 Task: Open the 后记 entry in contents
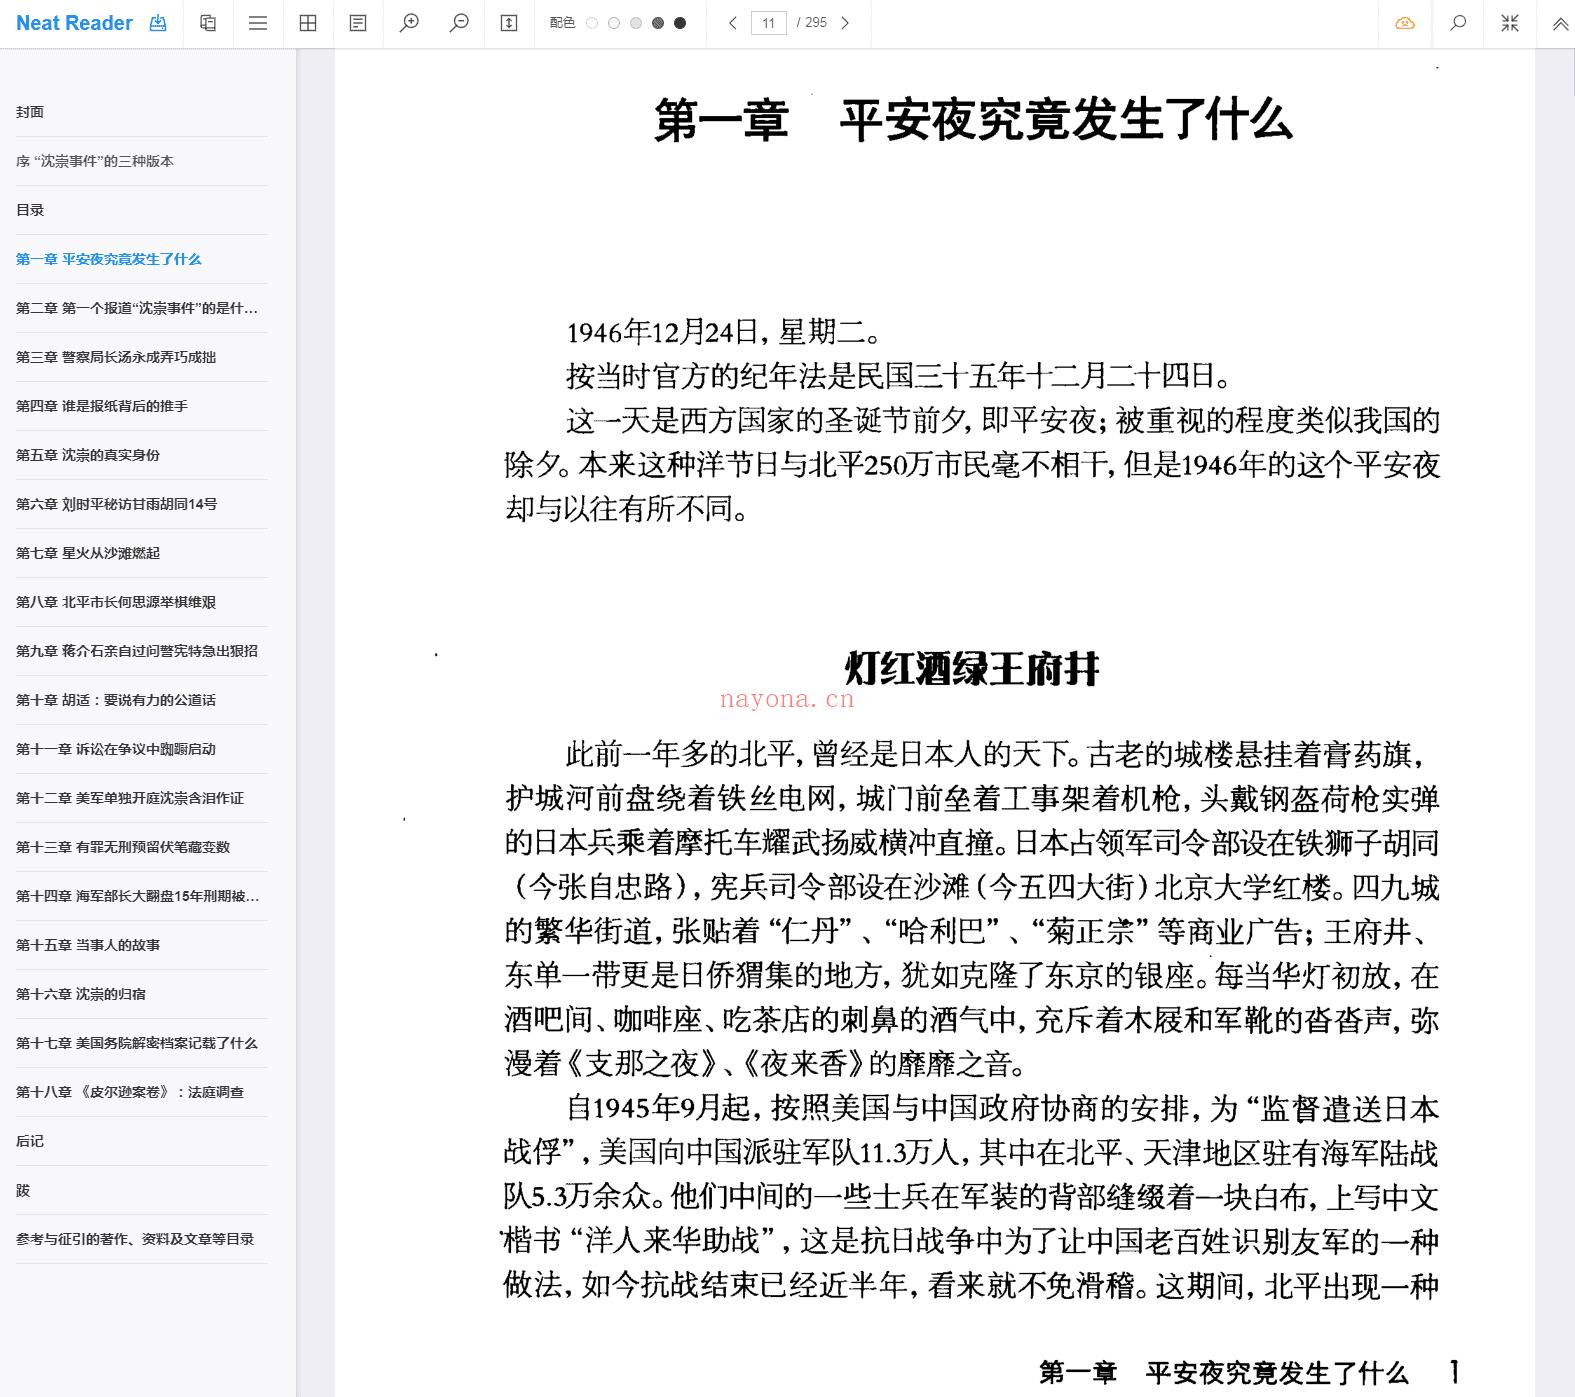[x=142, y=1141]
